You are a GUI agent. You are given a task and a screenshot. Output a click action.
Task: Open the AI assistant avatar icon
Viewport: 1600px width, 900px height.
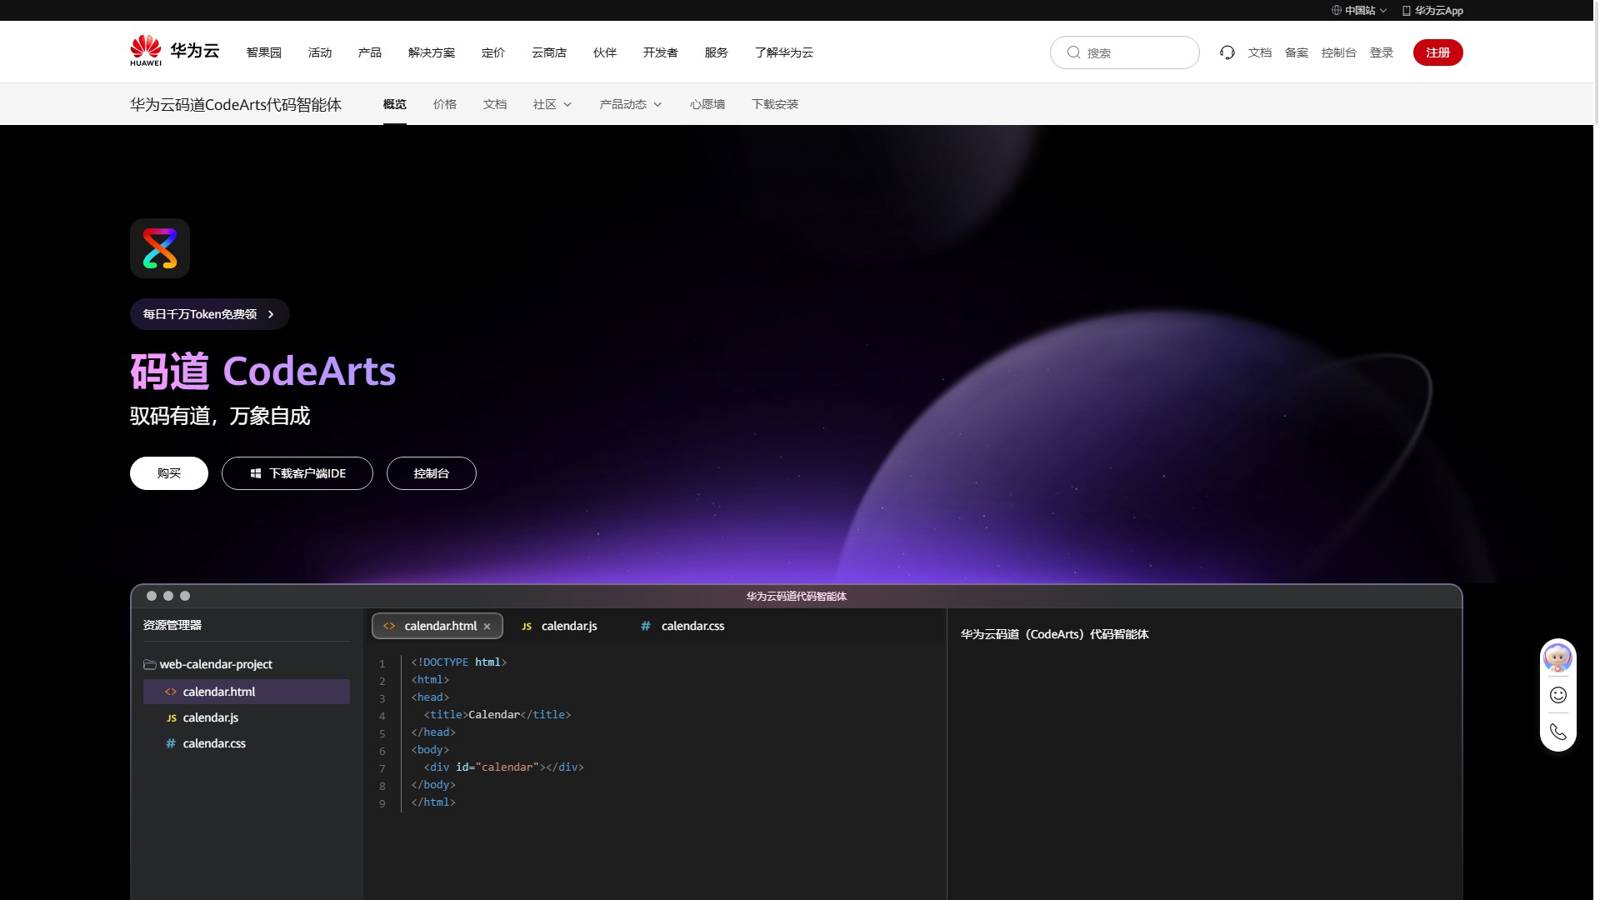1558,657
